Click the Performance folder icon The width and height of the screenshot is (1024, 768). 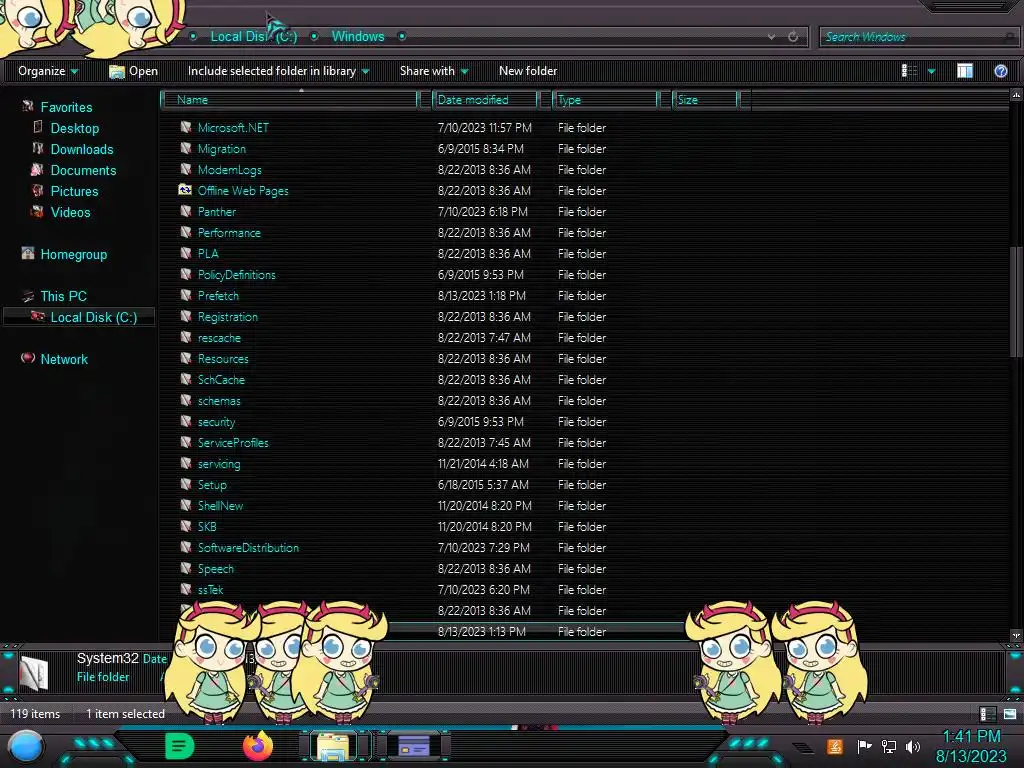pyautogui.click(x=185, y=232)
